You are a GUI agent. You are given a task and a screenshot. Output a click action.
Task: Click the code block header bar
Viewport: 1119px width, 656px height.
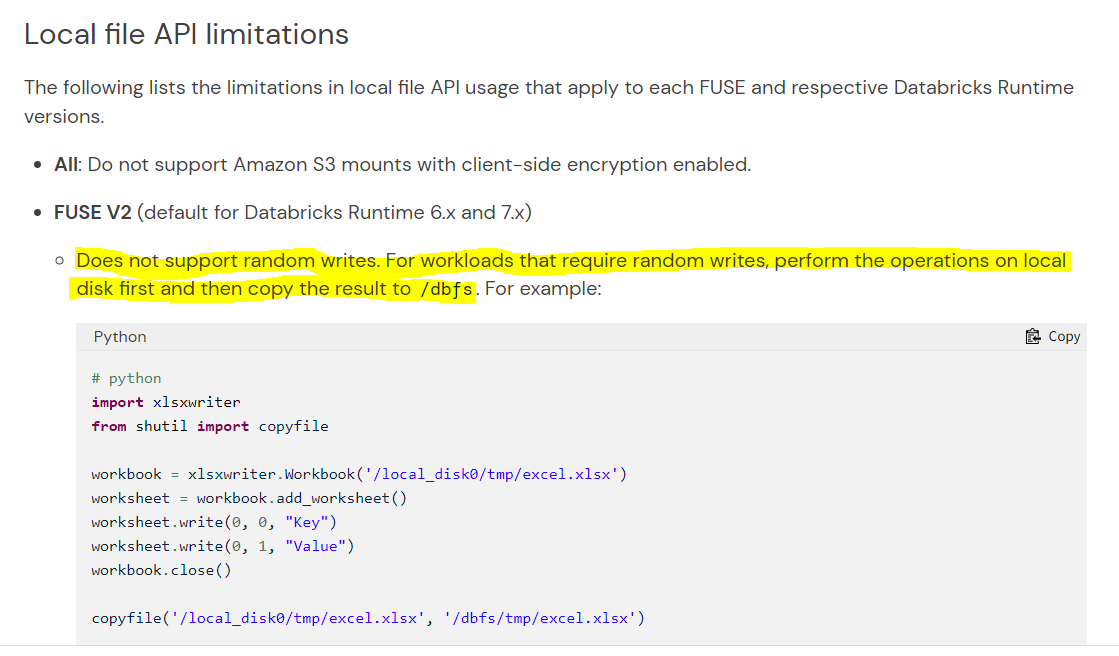[x=560, y=336]
